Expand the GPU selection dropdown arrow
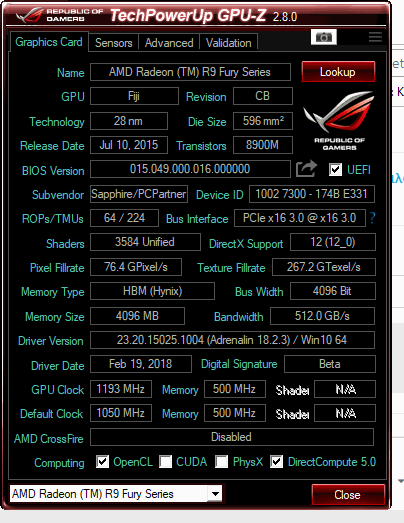Screen dimensions: 404x523 click(215, 494)
